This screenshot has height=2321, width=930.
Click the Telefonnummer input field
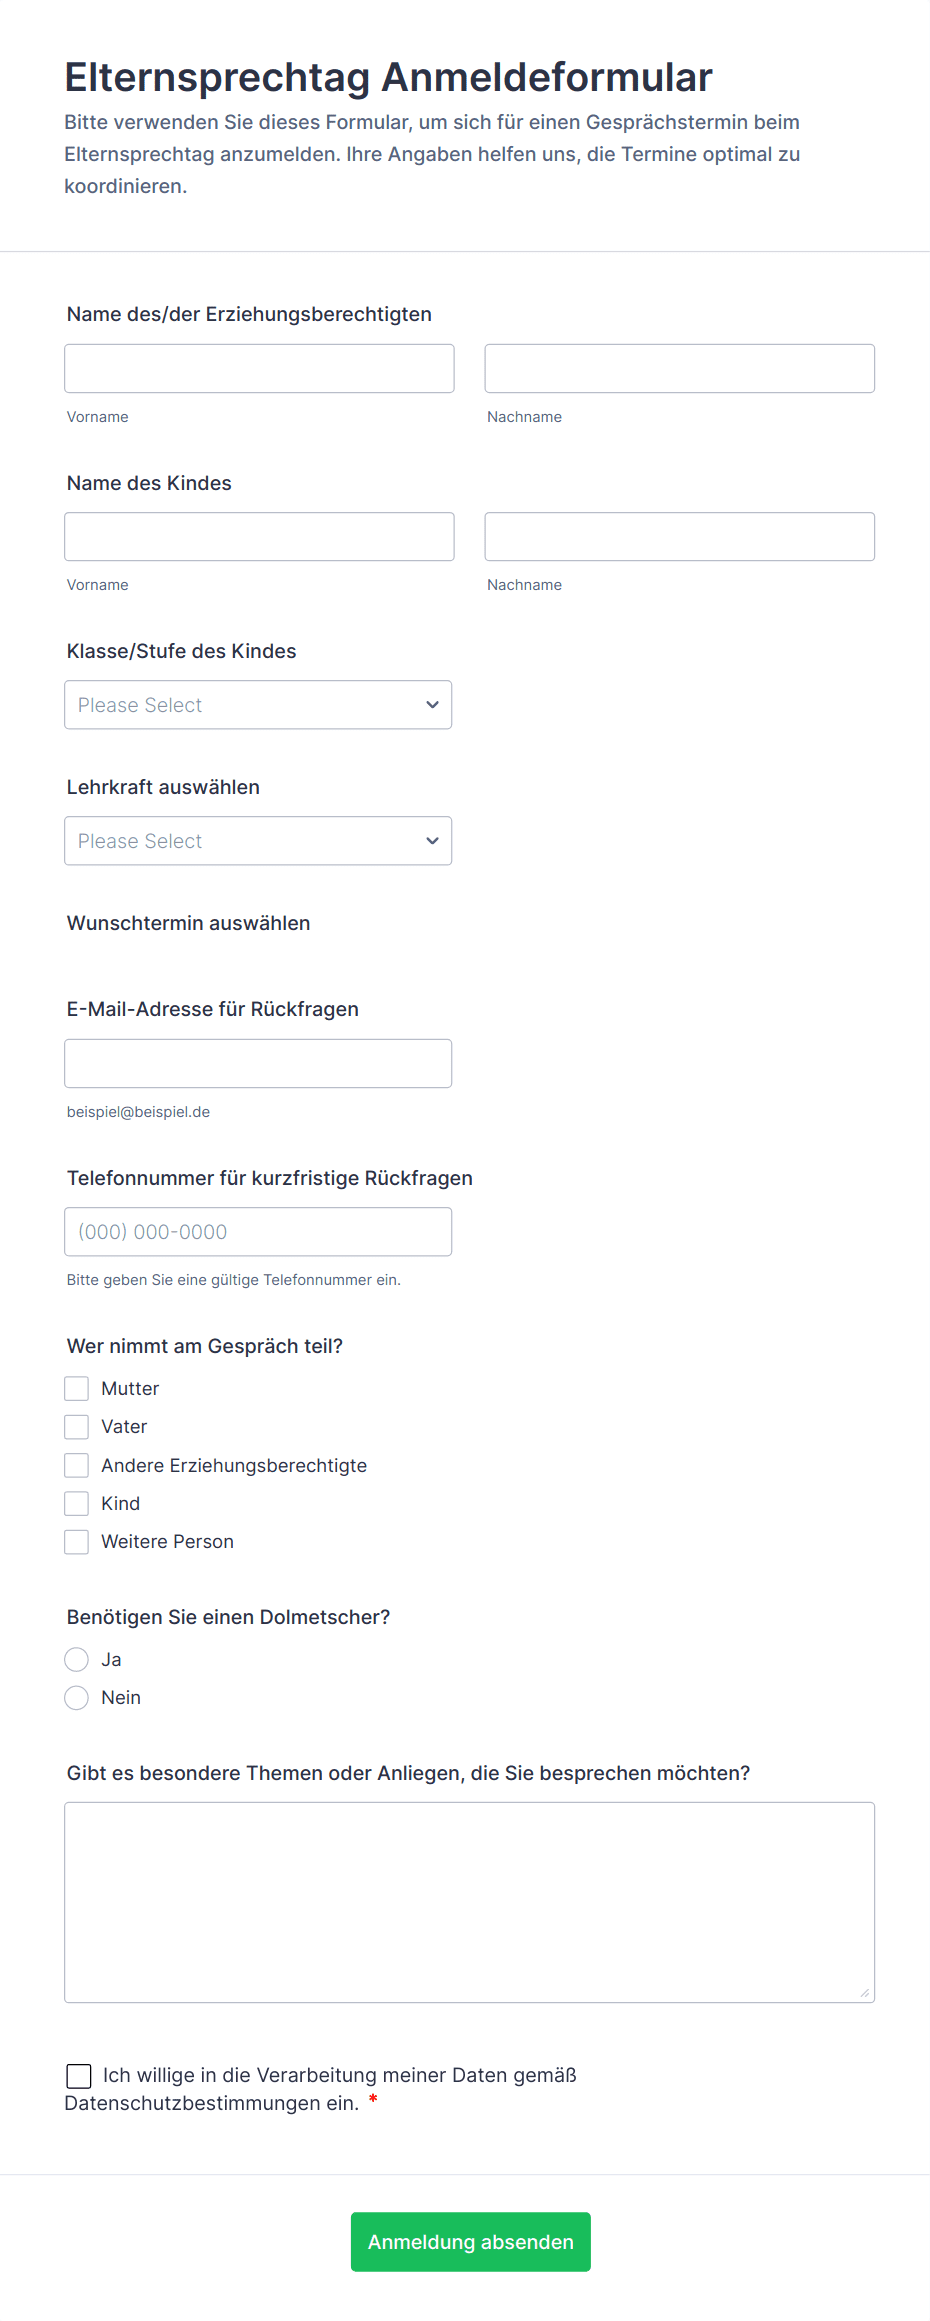(x=258, y=1231)
